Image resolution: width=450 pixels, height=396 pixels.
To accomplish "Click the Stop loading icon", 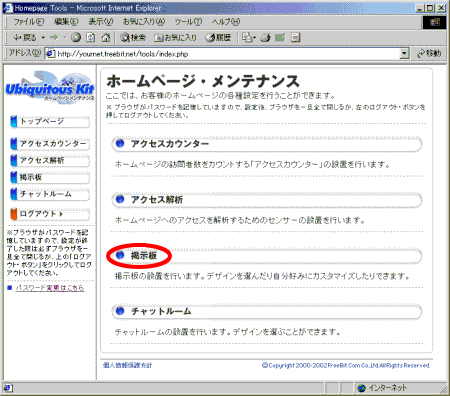I will (76, 38).
